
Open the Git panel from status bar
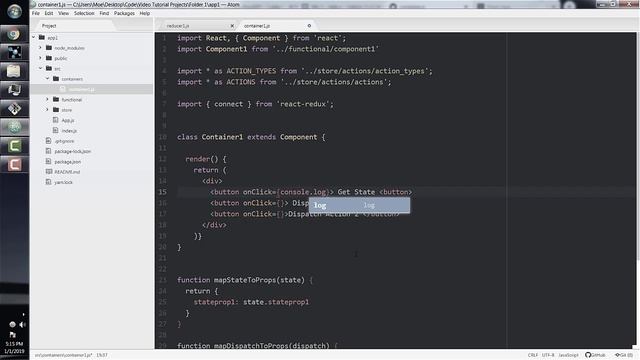tap(624, 355)
